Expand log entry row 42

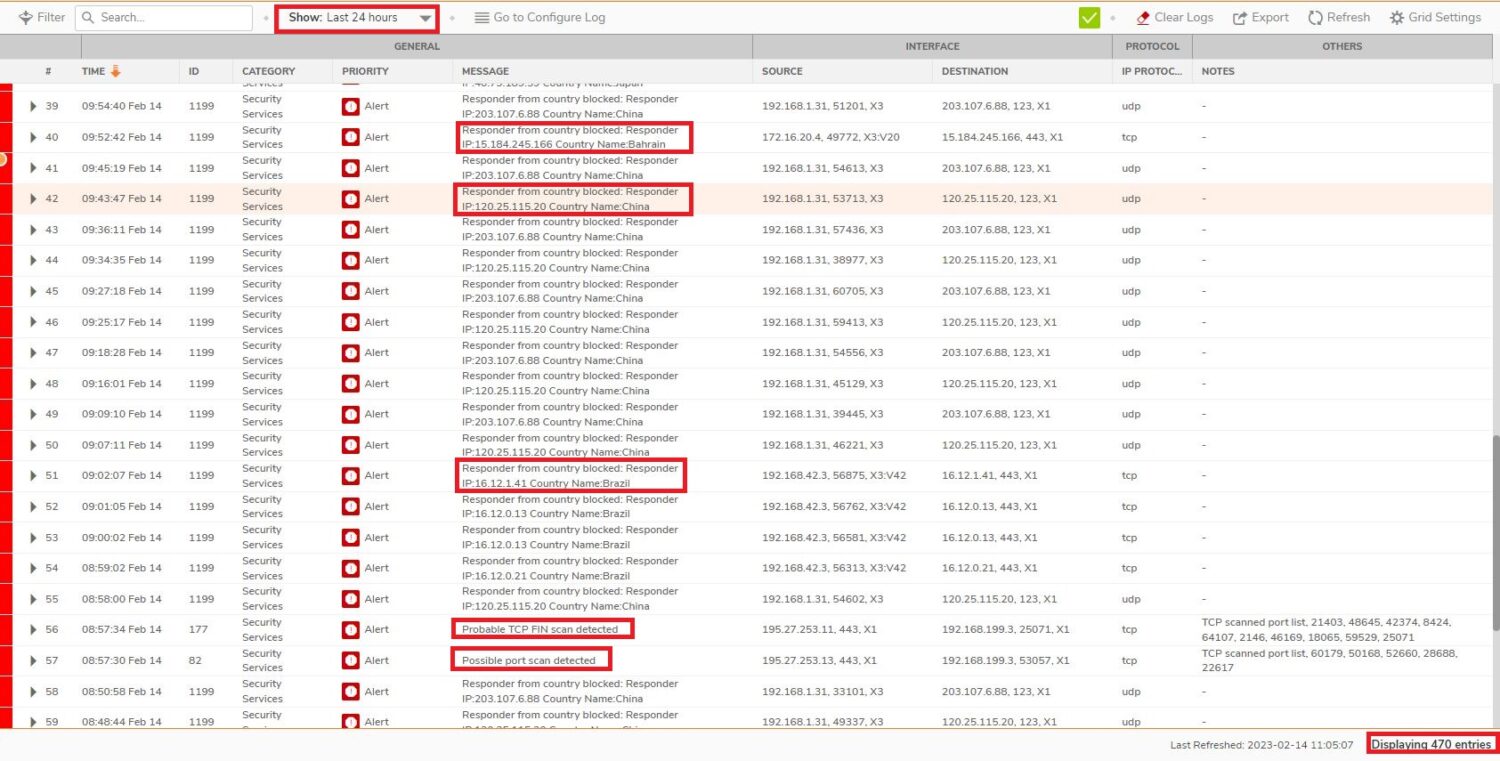pos(32,199)
